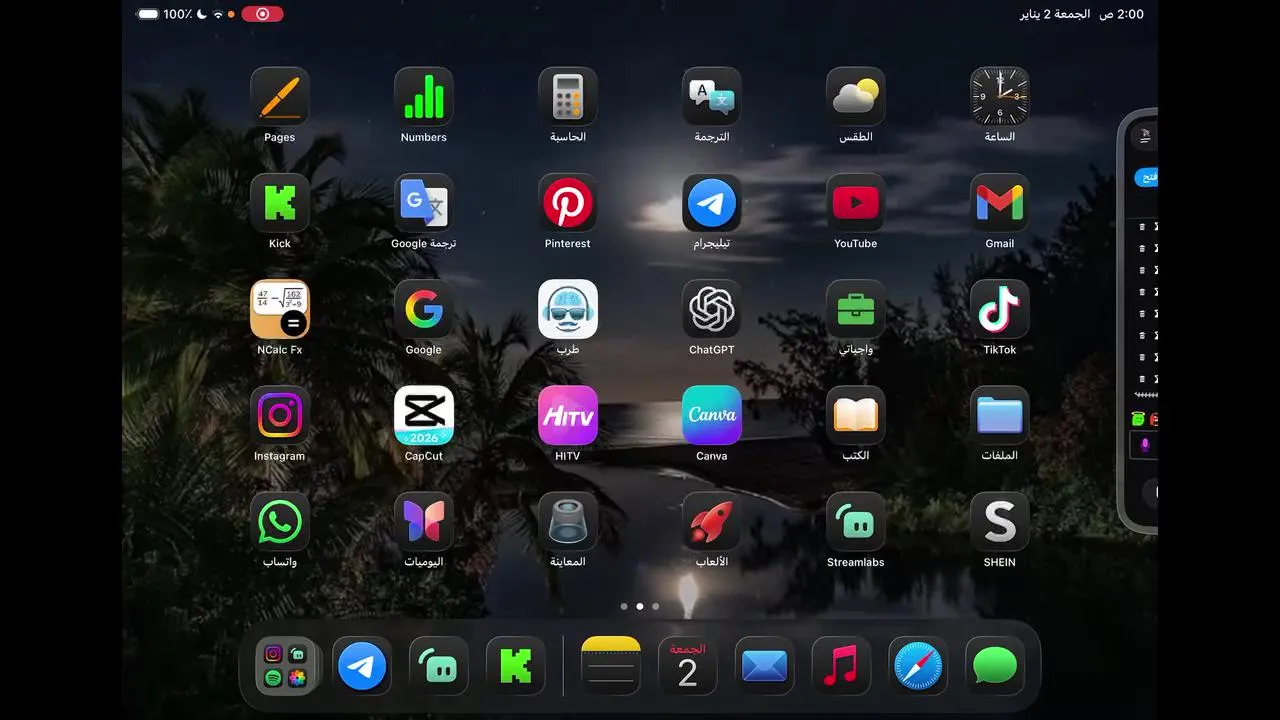Tap the battery 100% status indicator
The image size is (1280, 720).
click(x=164, y=14)
